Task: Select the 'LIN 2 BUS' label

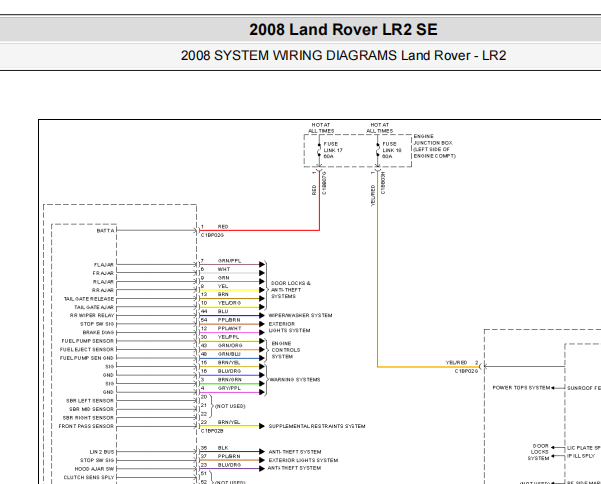Action: 102,452
